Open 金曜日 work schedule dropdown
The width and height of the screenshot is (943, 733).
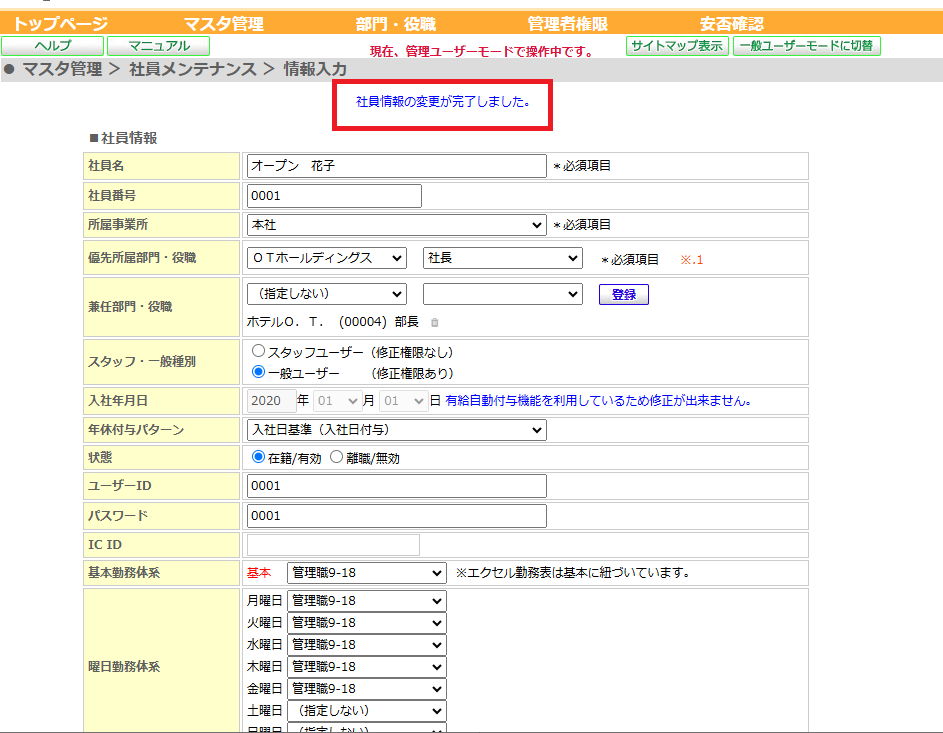(x=367, y=689)
